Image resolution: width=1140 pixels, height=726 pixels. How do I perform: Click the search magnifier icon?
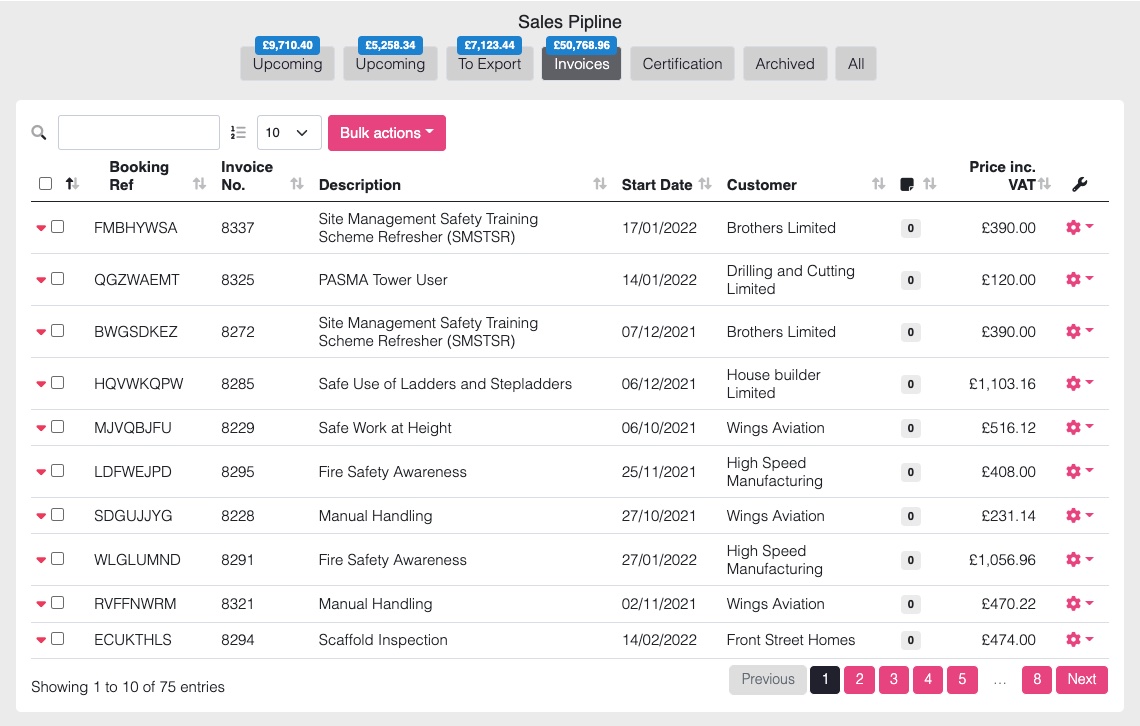click(39, 133)
